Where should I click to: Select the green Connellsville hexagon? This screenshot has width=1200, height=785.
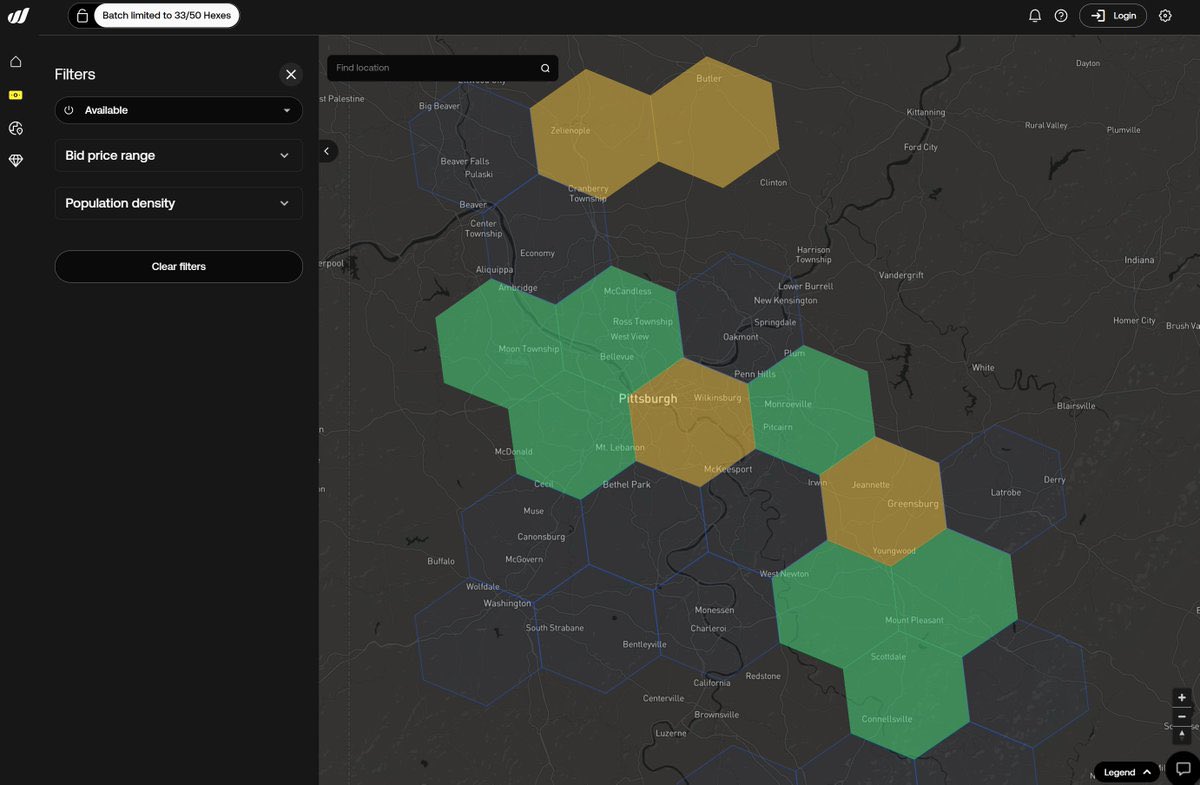point(907,693)
